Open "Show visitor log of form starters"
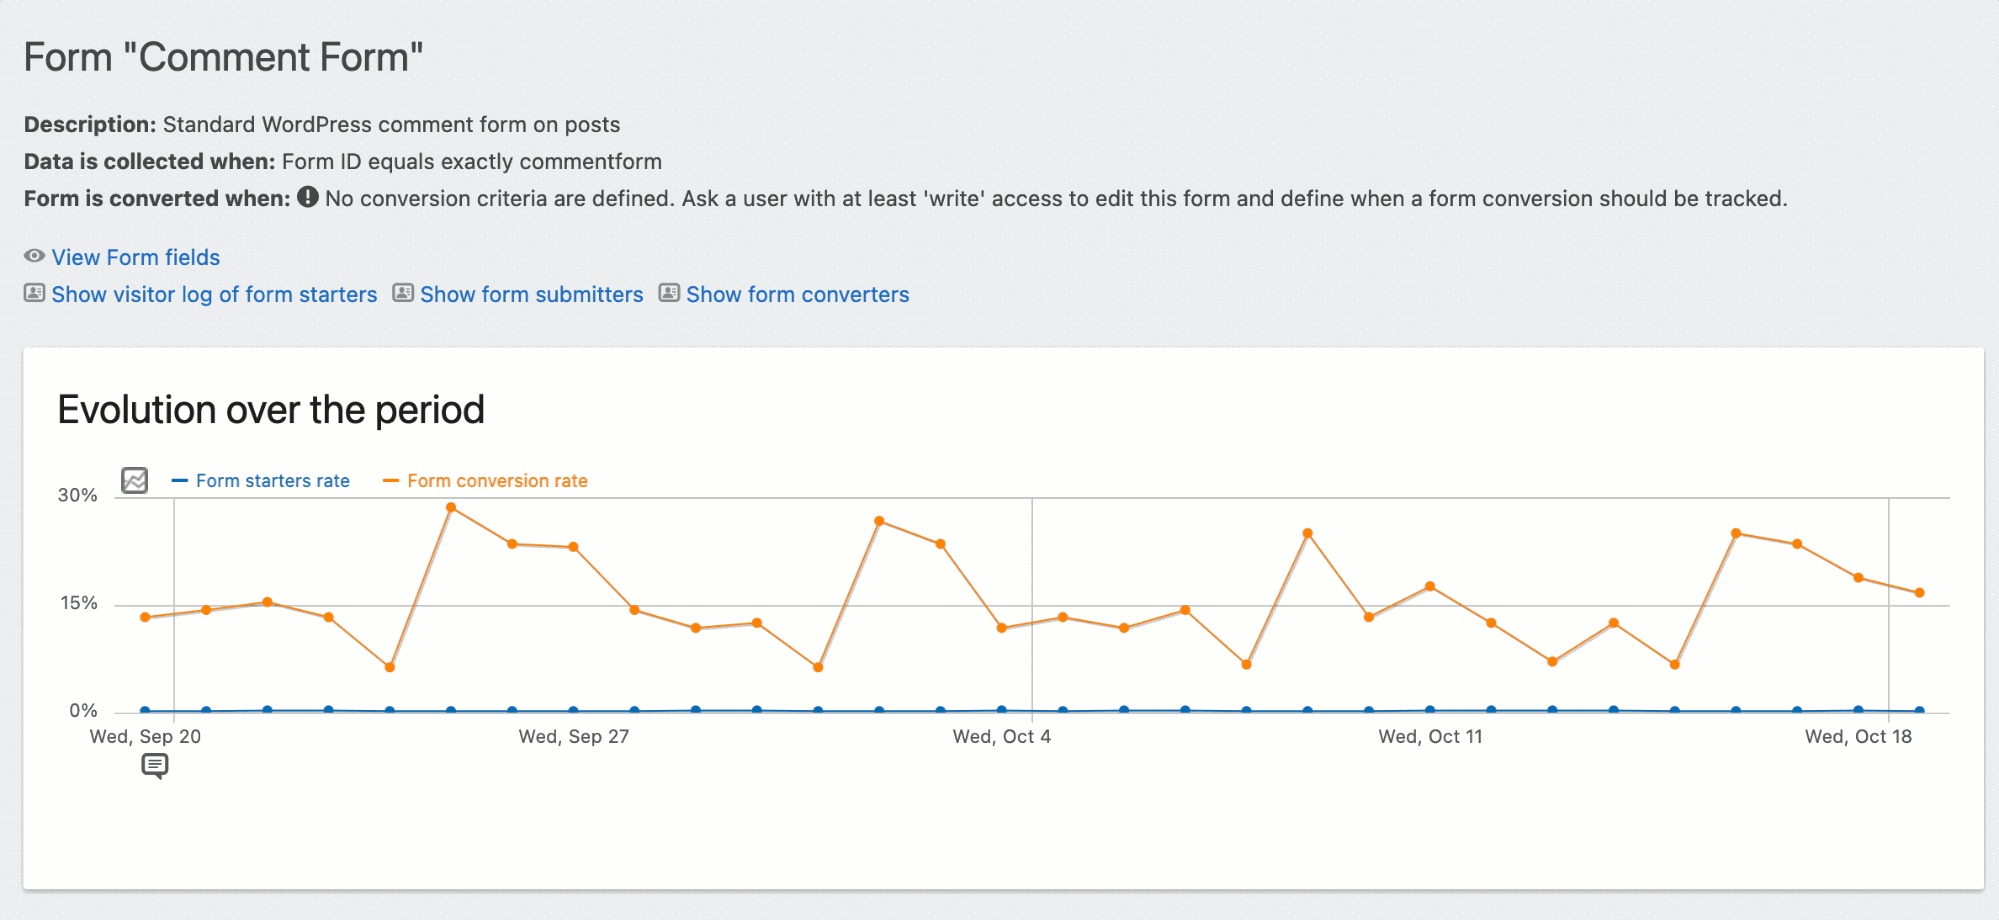1999x921 pixels. pos(214,293)
